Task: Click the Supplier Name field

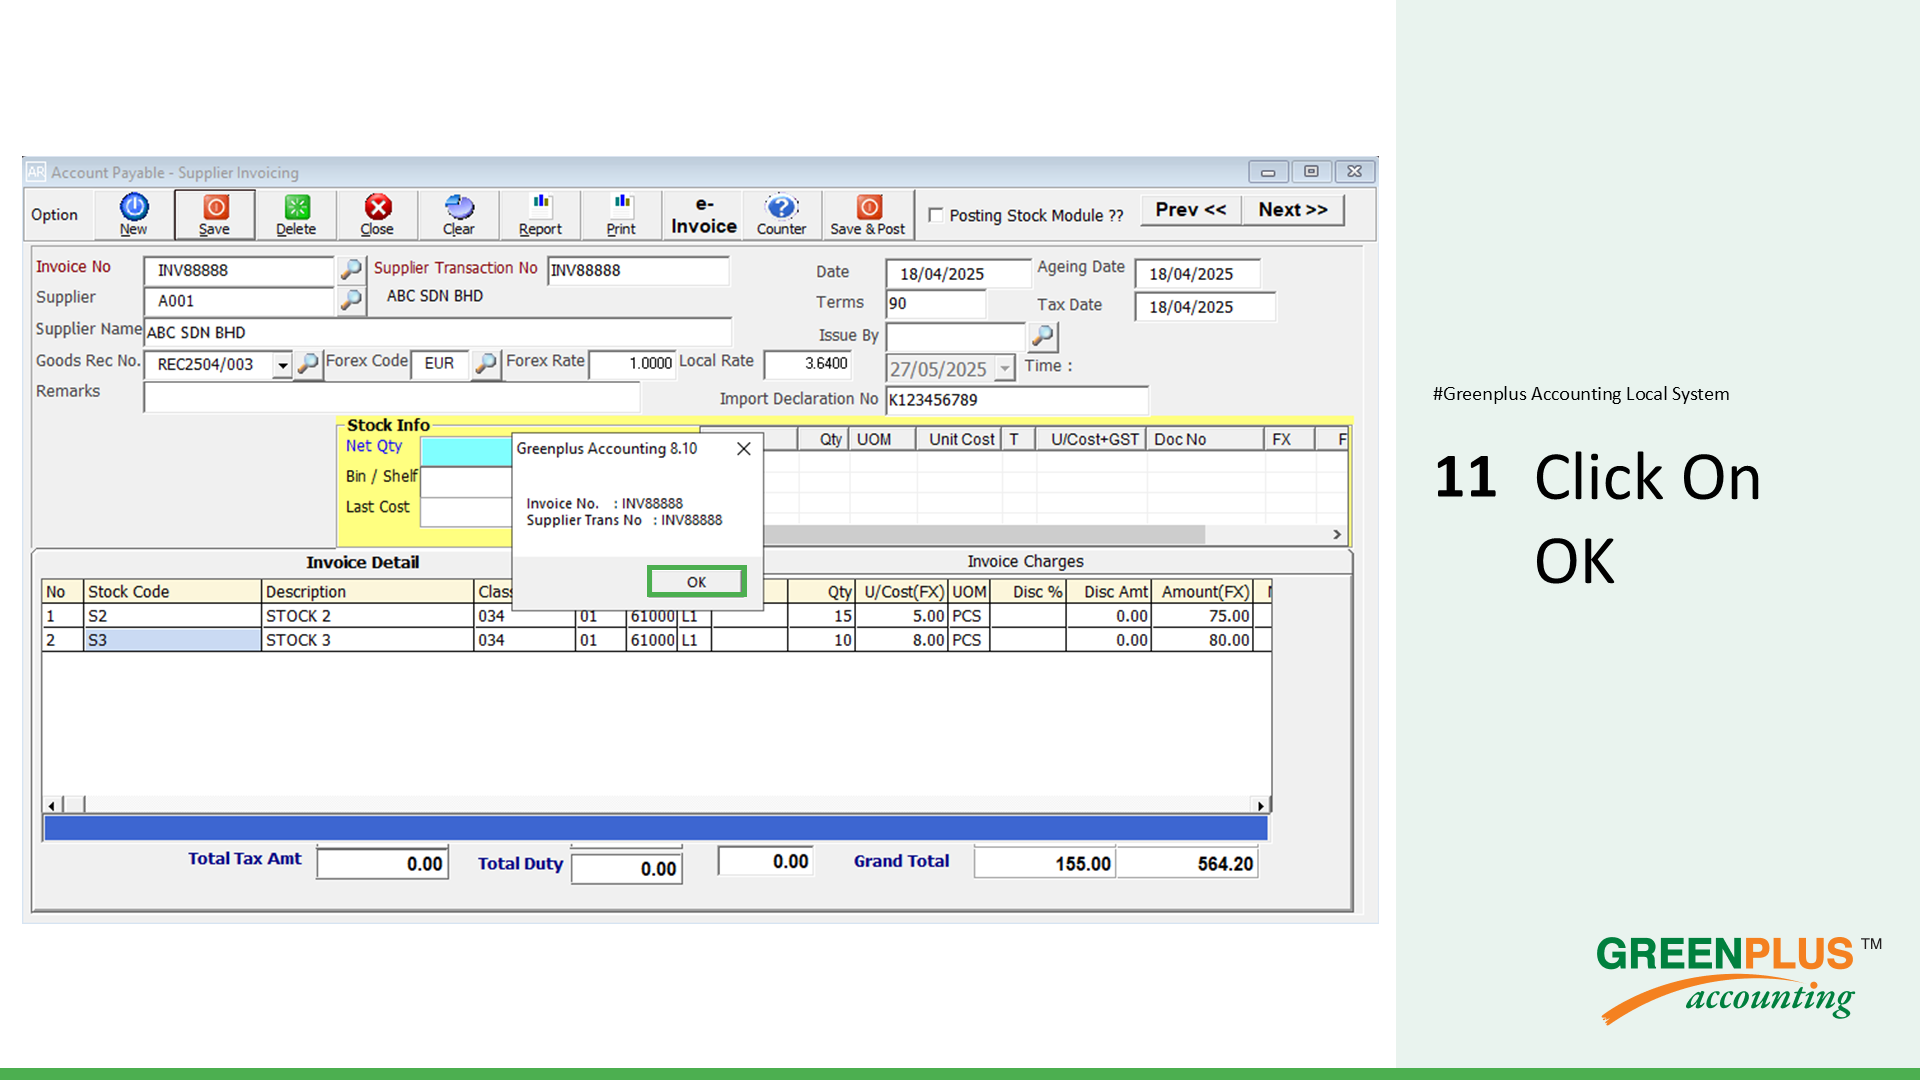Action: point(438,332)
